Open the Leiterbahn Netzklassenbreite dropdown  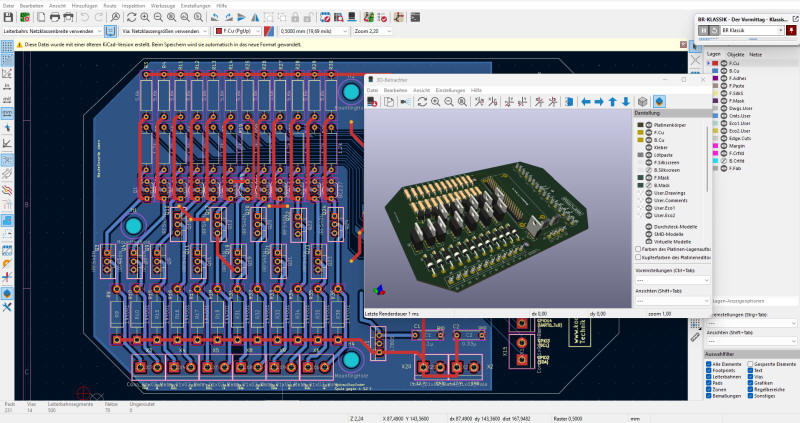coord(48,31)
